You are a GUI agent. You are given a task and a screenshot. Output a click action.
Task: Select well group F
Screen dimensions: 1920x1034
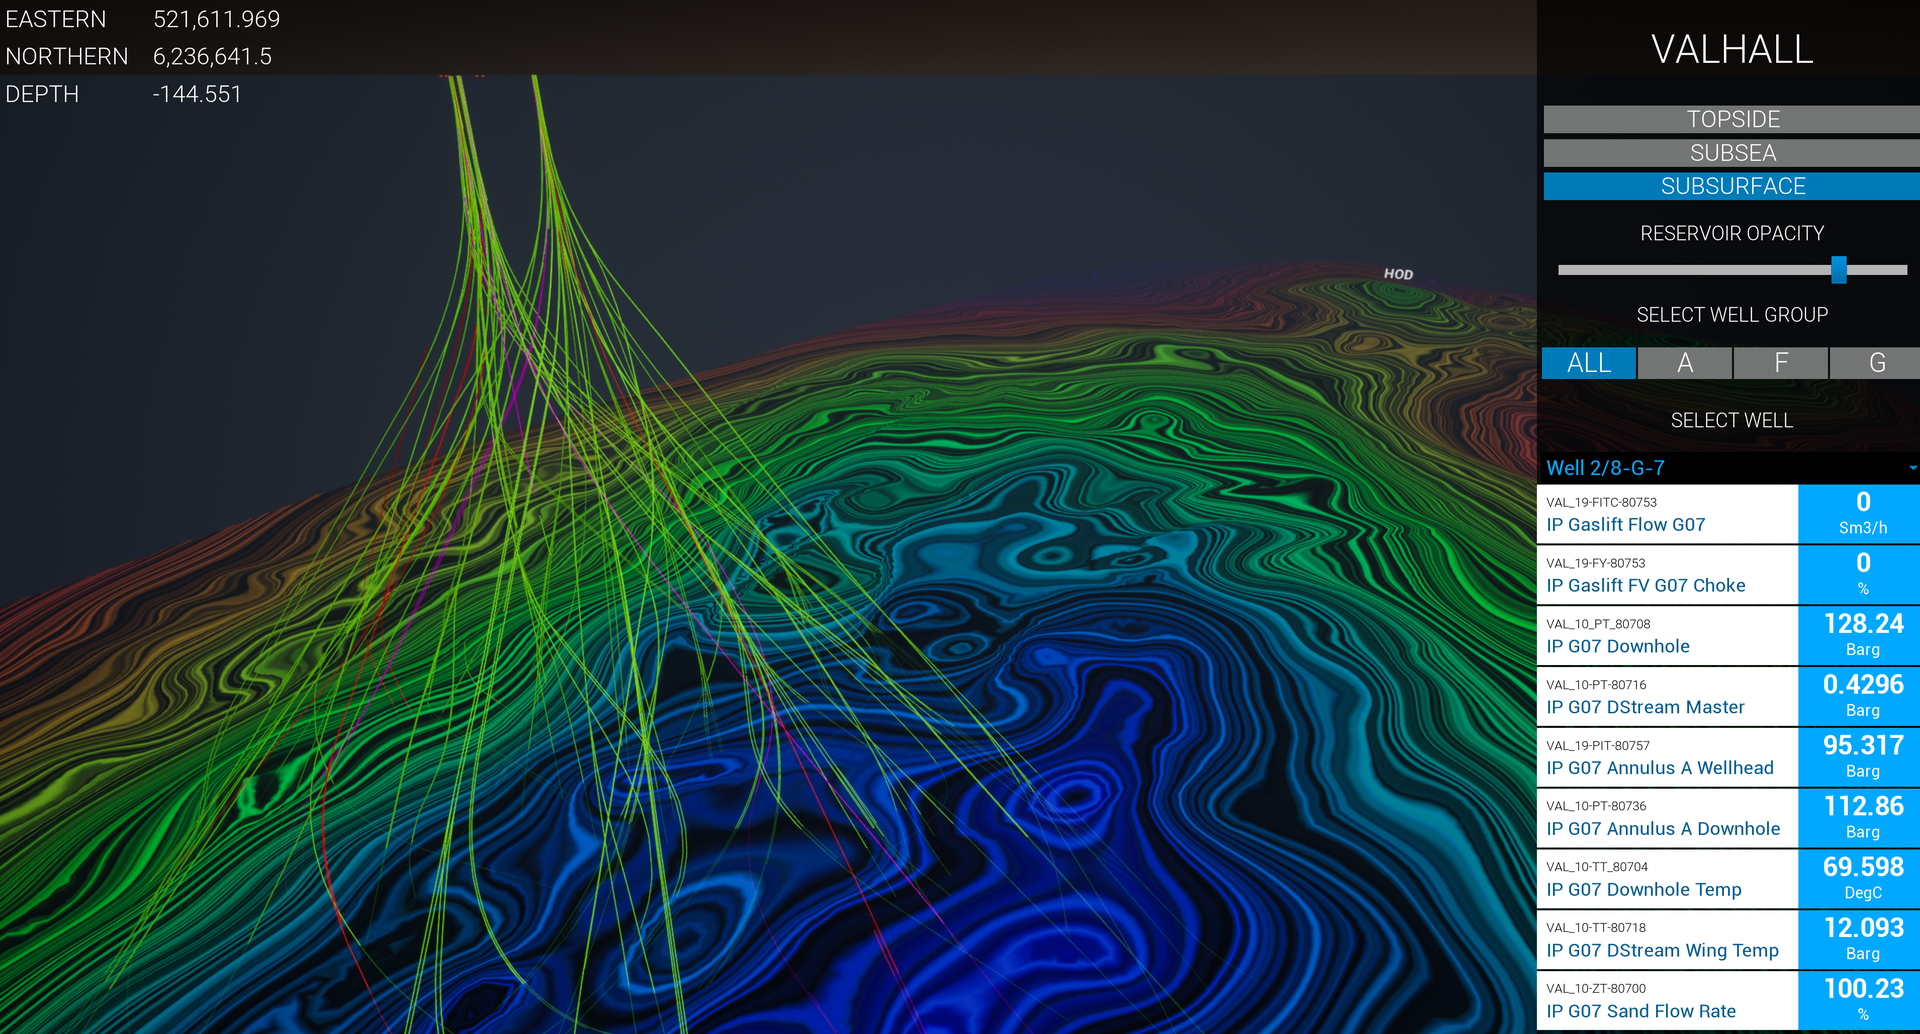pos(1780,363)
